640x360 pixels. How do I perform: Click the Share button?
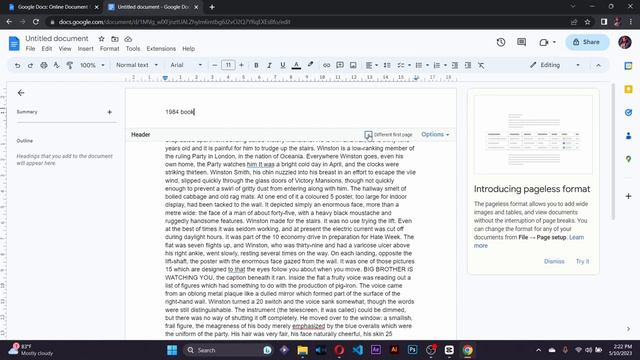coord(587,42)
